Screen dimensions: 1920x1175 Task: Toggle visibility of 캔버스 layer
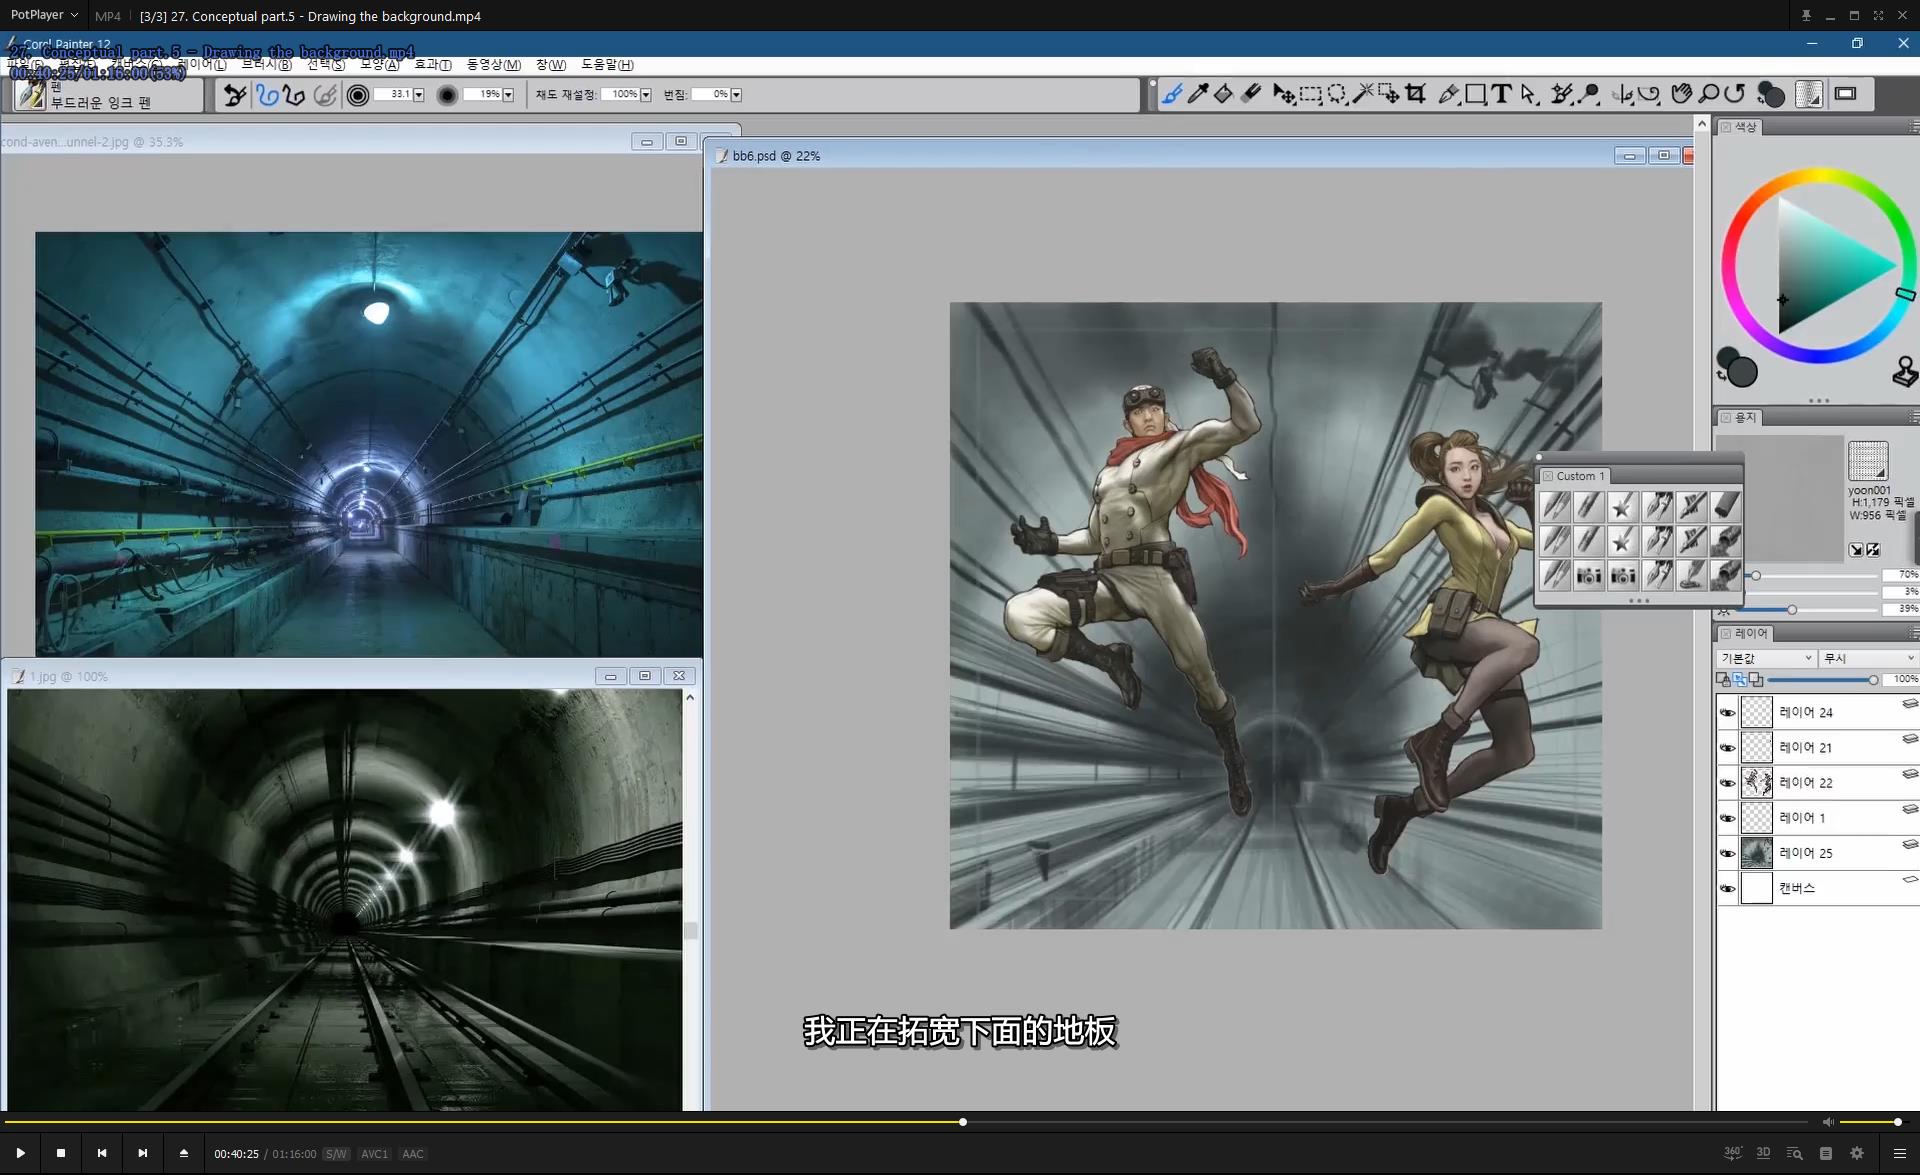click(x=1727, y=888)
